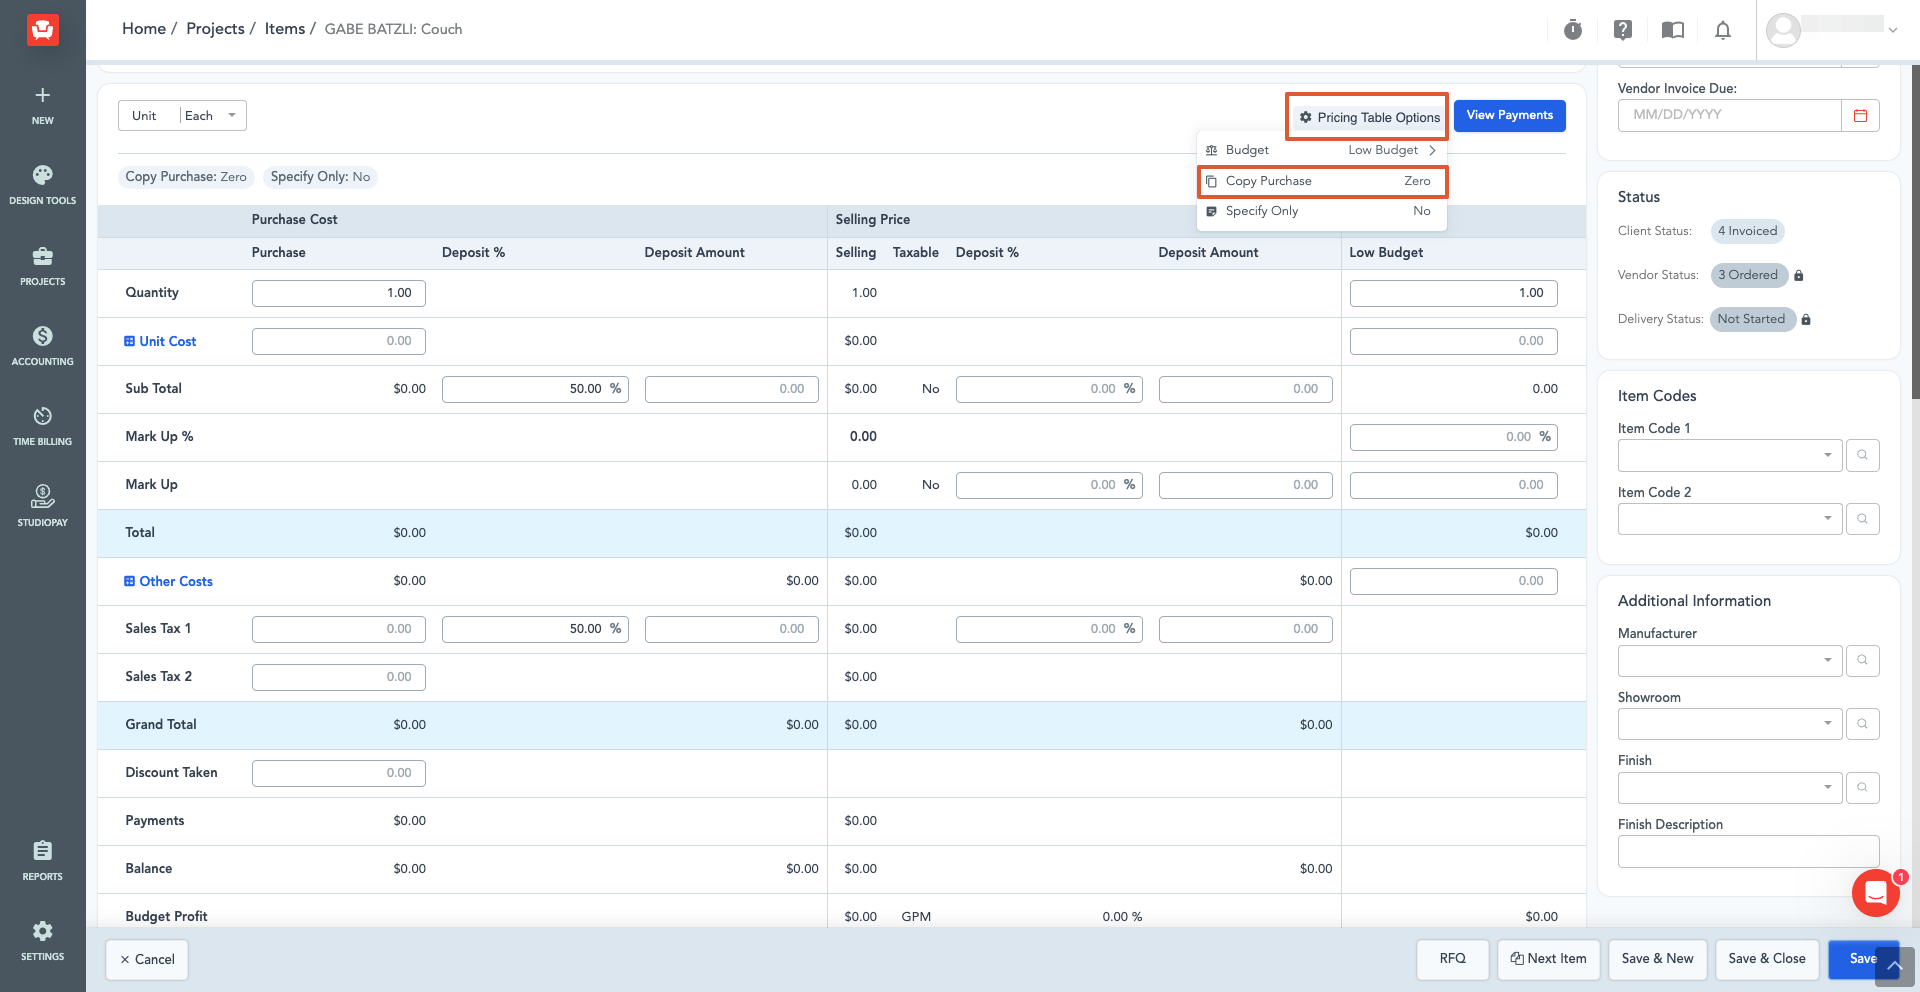Expand the Unit Each dropdown

[x=213, y=116]
